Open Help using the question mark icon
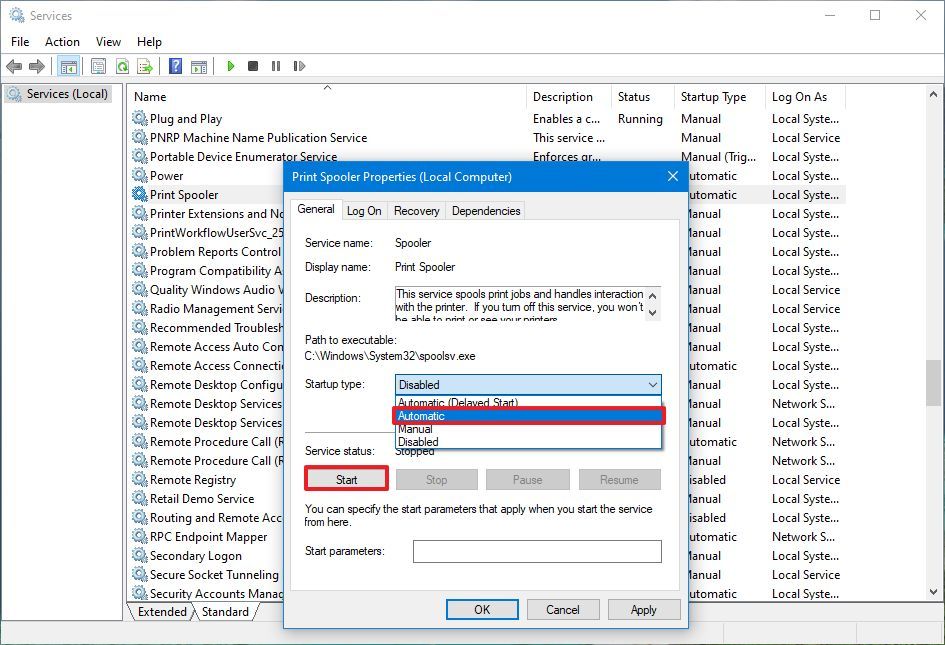 175,66
